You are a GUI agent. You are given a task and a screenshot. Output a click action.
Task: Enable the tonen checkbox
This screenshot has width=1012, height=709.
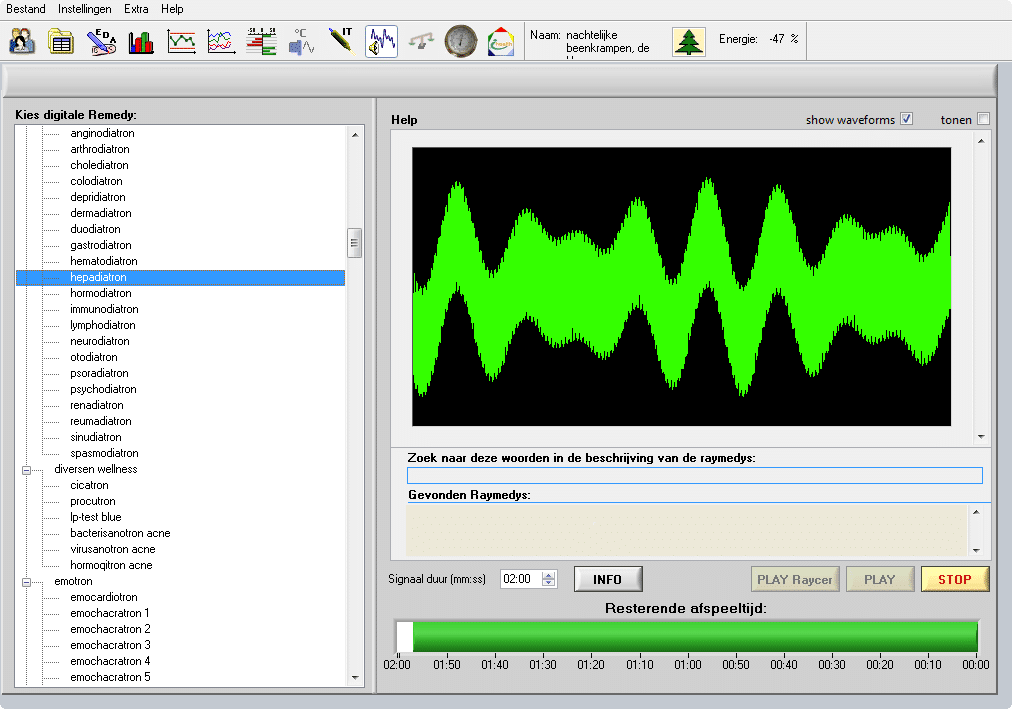(x=983, y=119)
